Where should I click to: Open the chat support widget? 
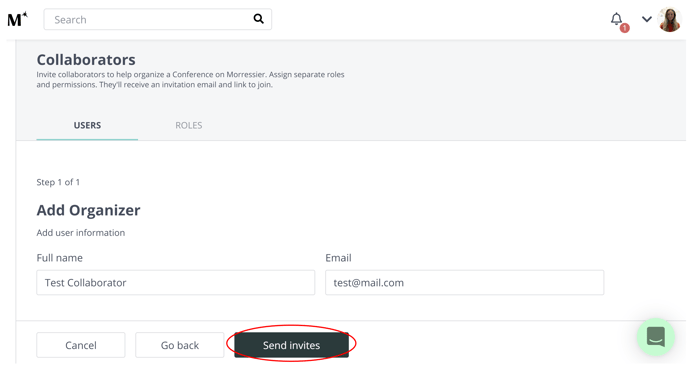coord(656,337)
